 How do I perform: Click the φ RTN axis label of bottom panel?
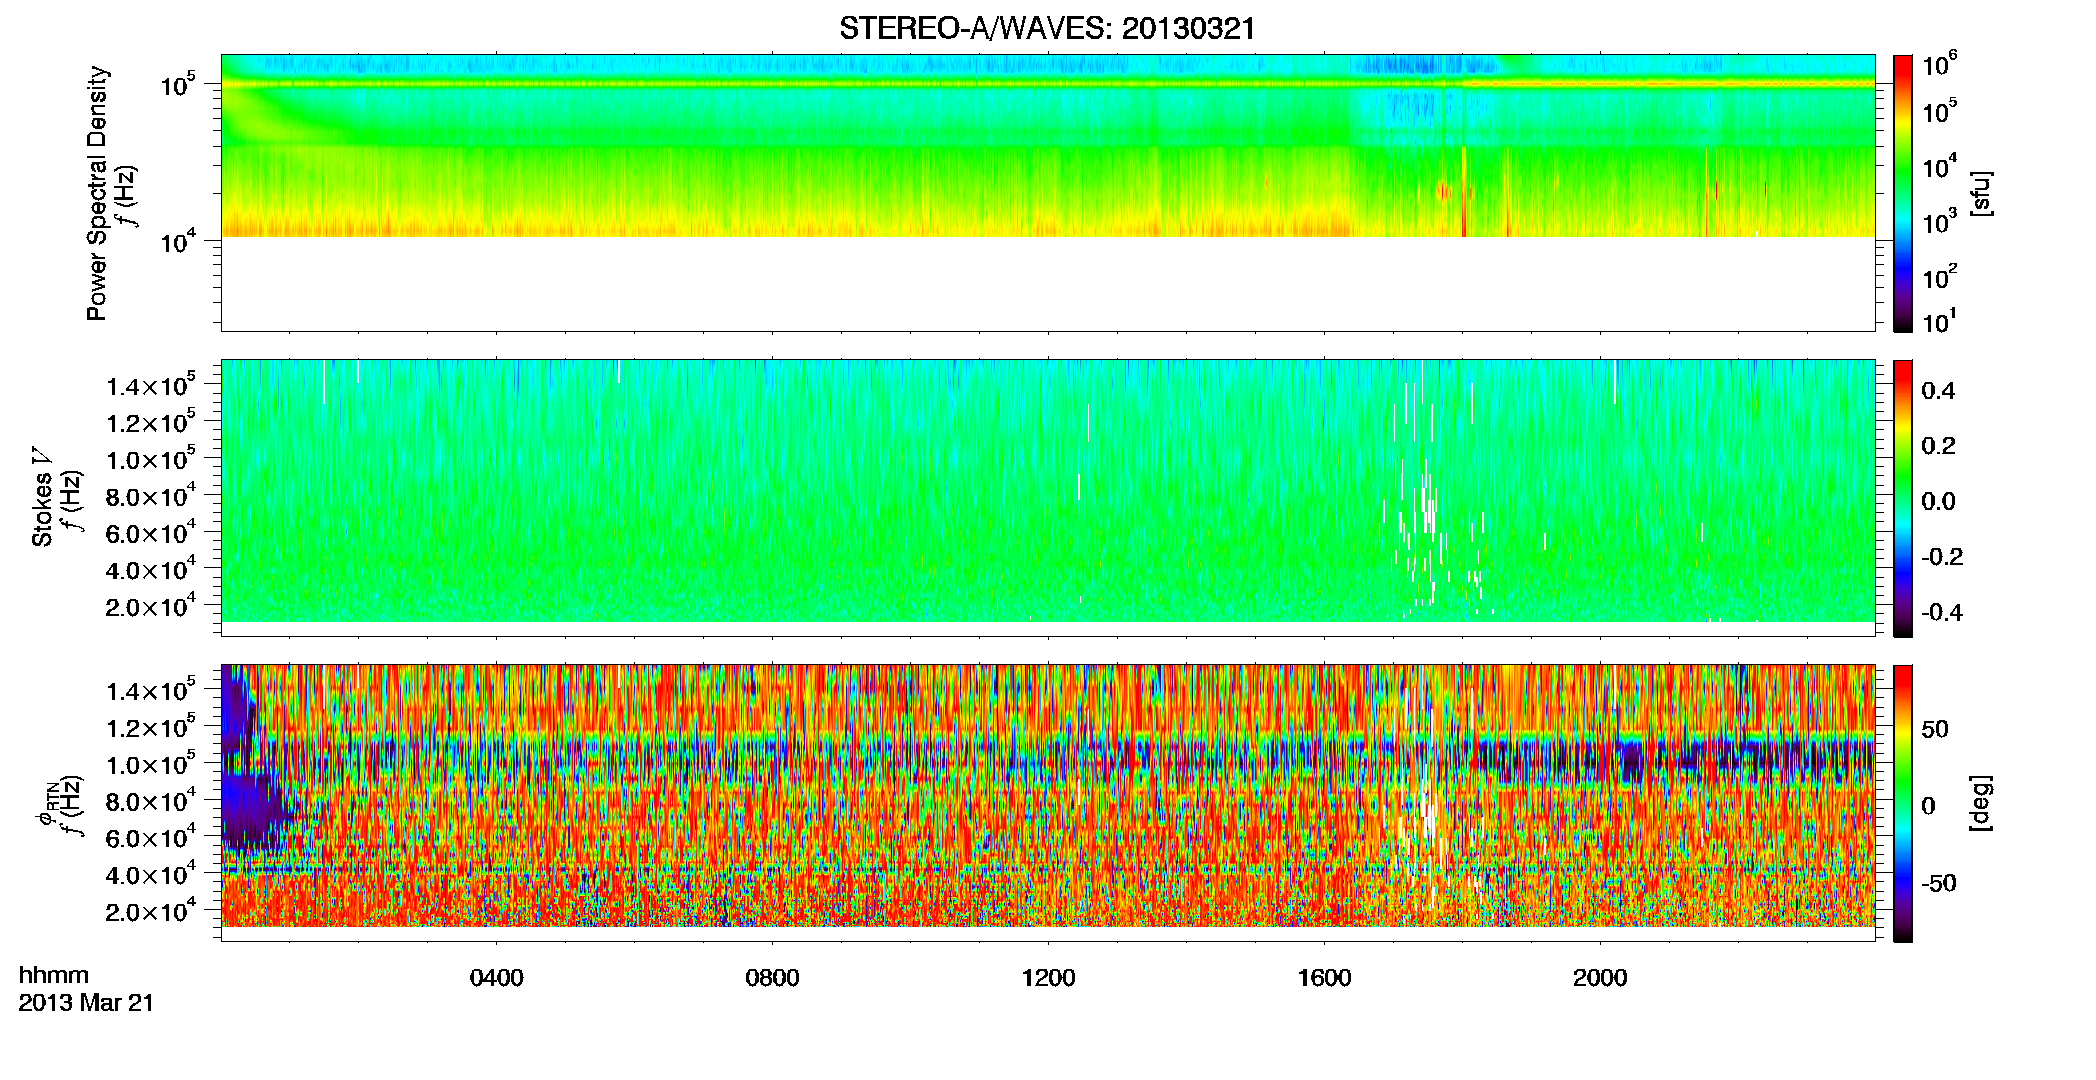tap(45, 802)
